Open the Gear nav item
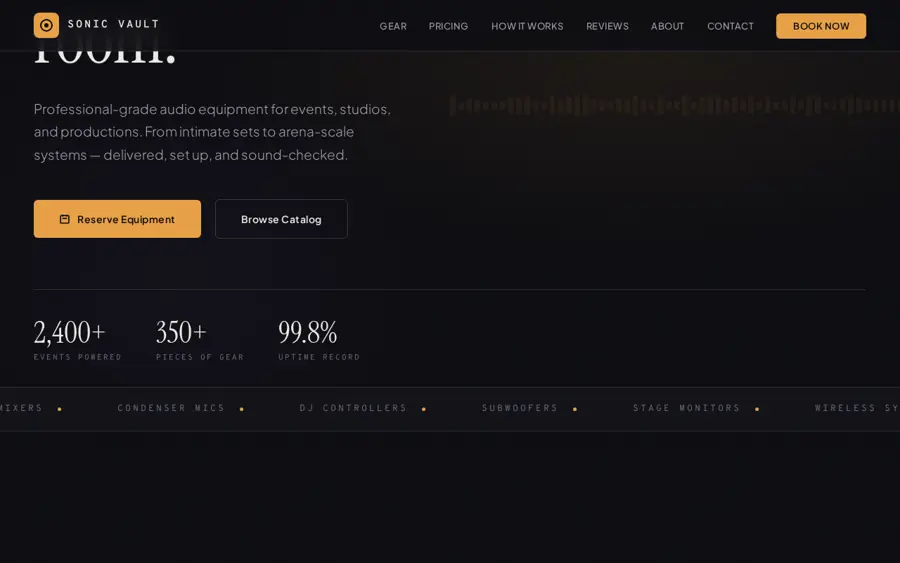Viewport: 900px width, 563px height. [x=393, y=26]
